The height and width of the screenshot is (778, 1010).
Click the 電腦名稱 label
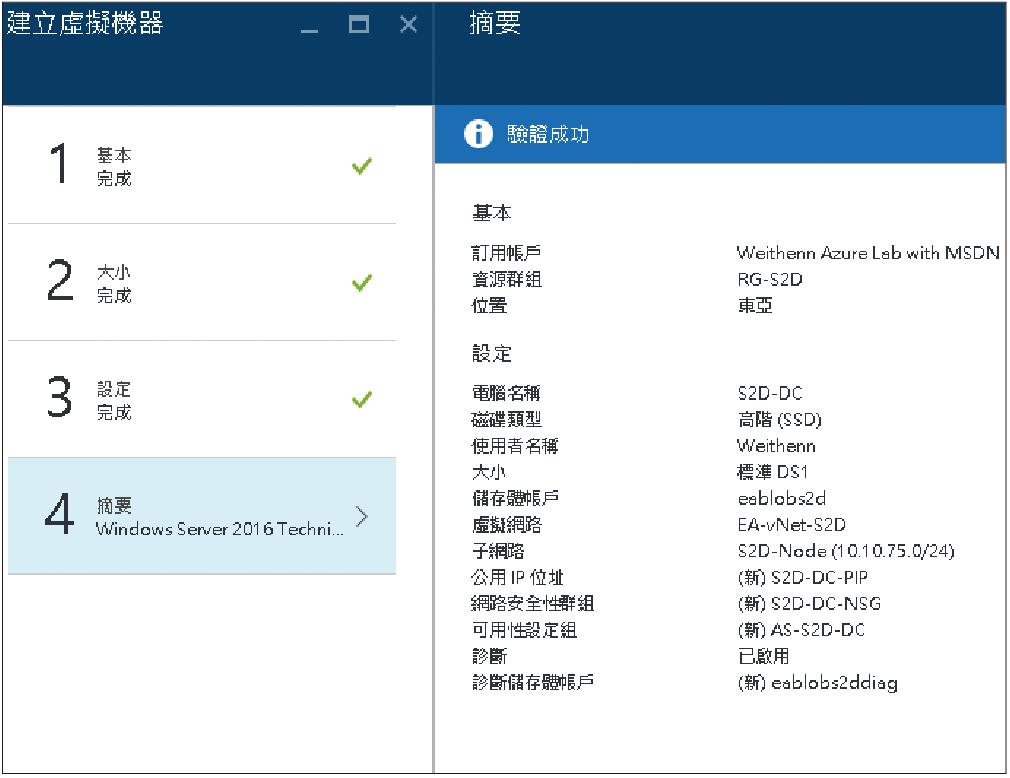(506, 393)
